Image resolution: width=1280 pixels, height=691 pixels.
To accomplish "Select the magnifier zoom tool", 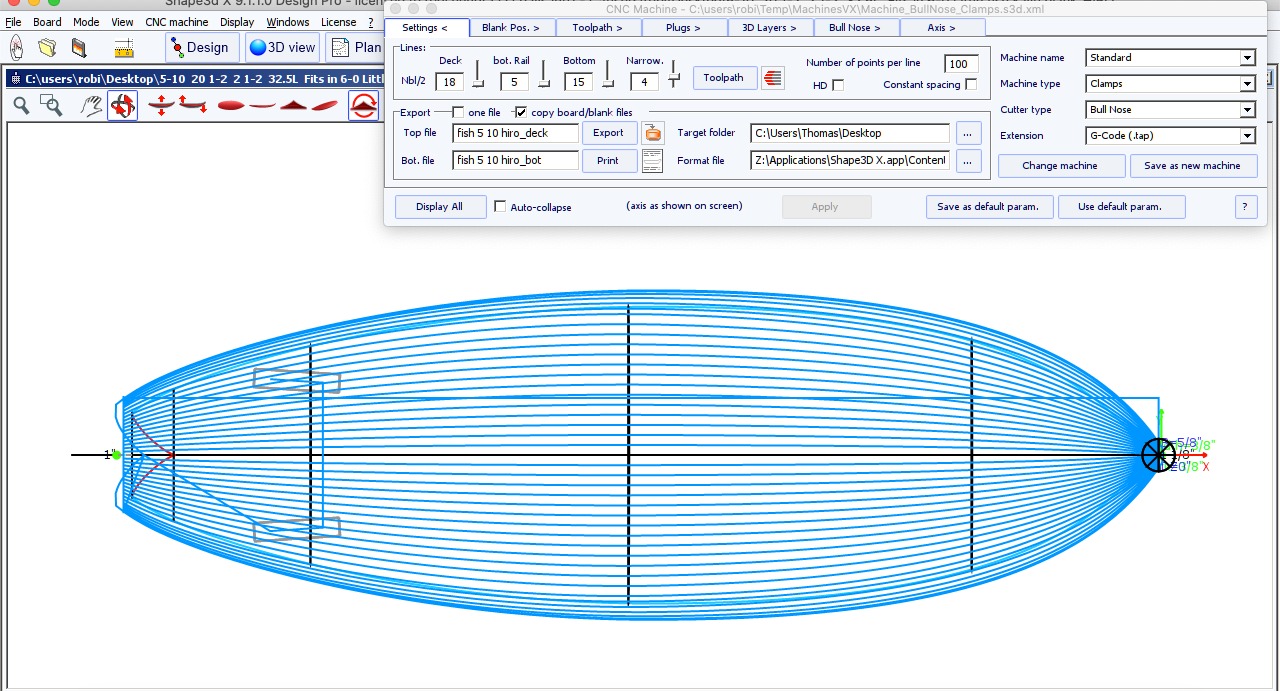I will point(21,105).
